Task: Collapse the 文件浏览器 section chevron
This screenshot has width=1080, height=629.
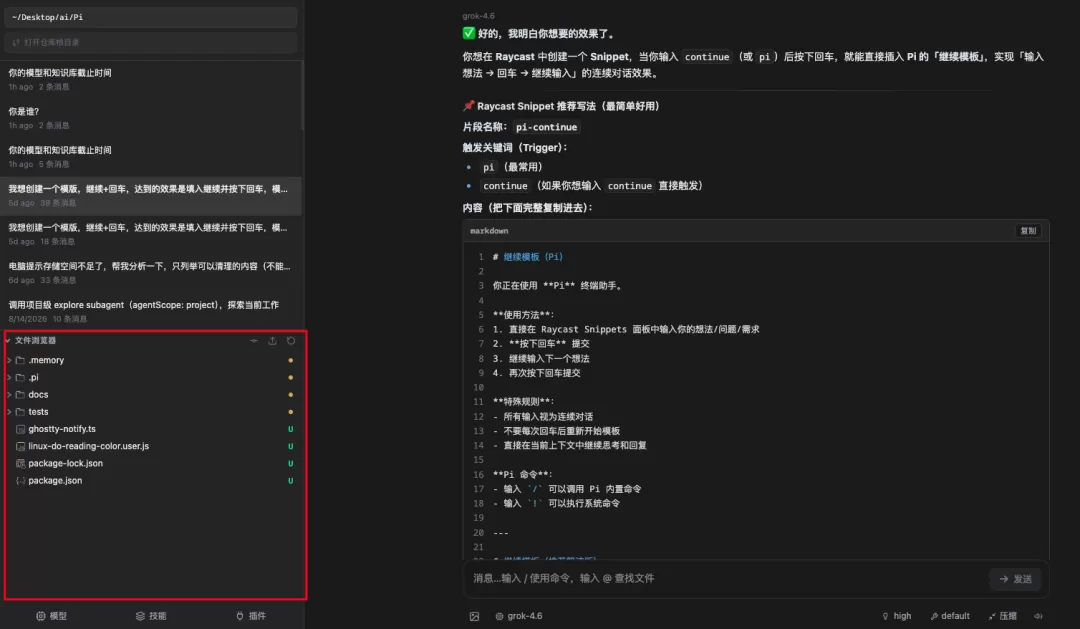Action: (x=8, y=341)
